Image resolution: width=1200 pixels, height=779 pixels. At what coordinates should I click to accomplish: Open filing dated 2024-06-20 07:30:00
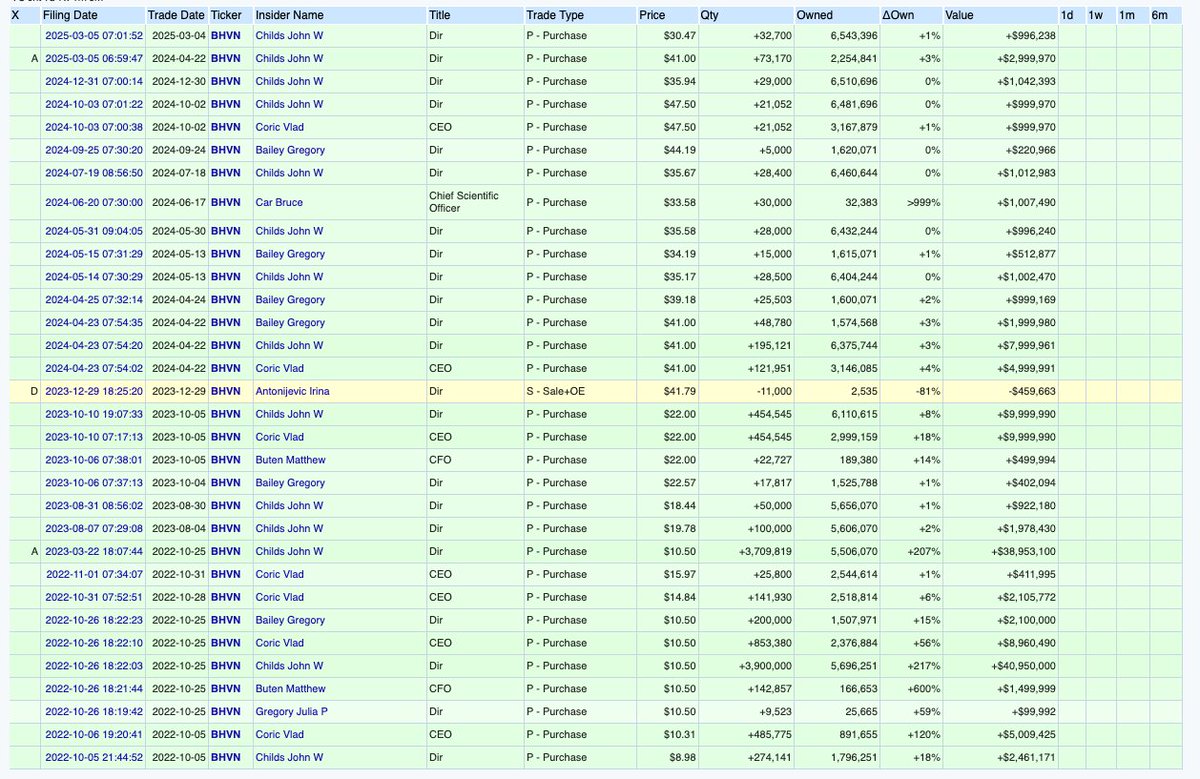(94, 202)
